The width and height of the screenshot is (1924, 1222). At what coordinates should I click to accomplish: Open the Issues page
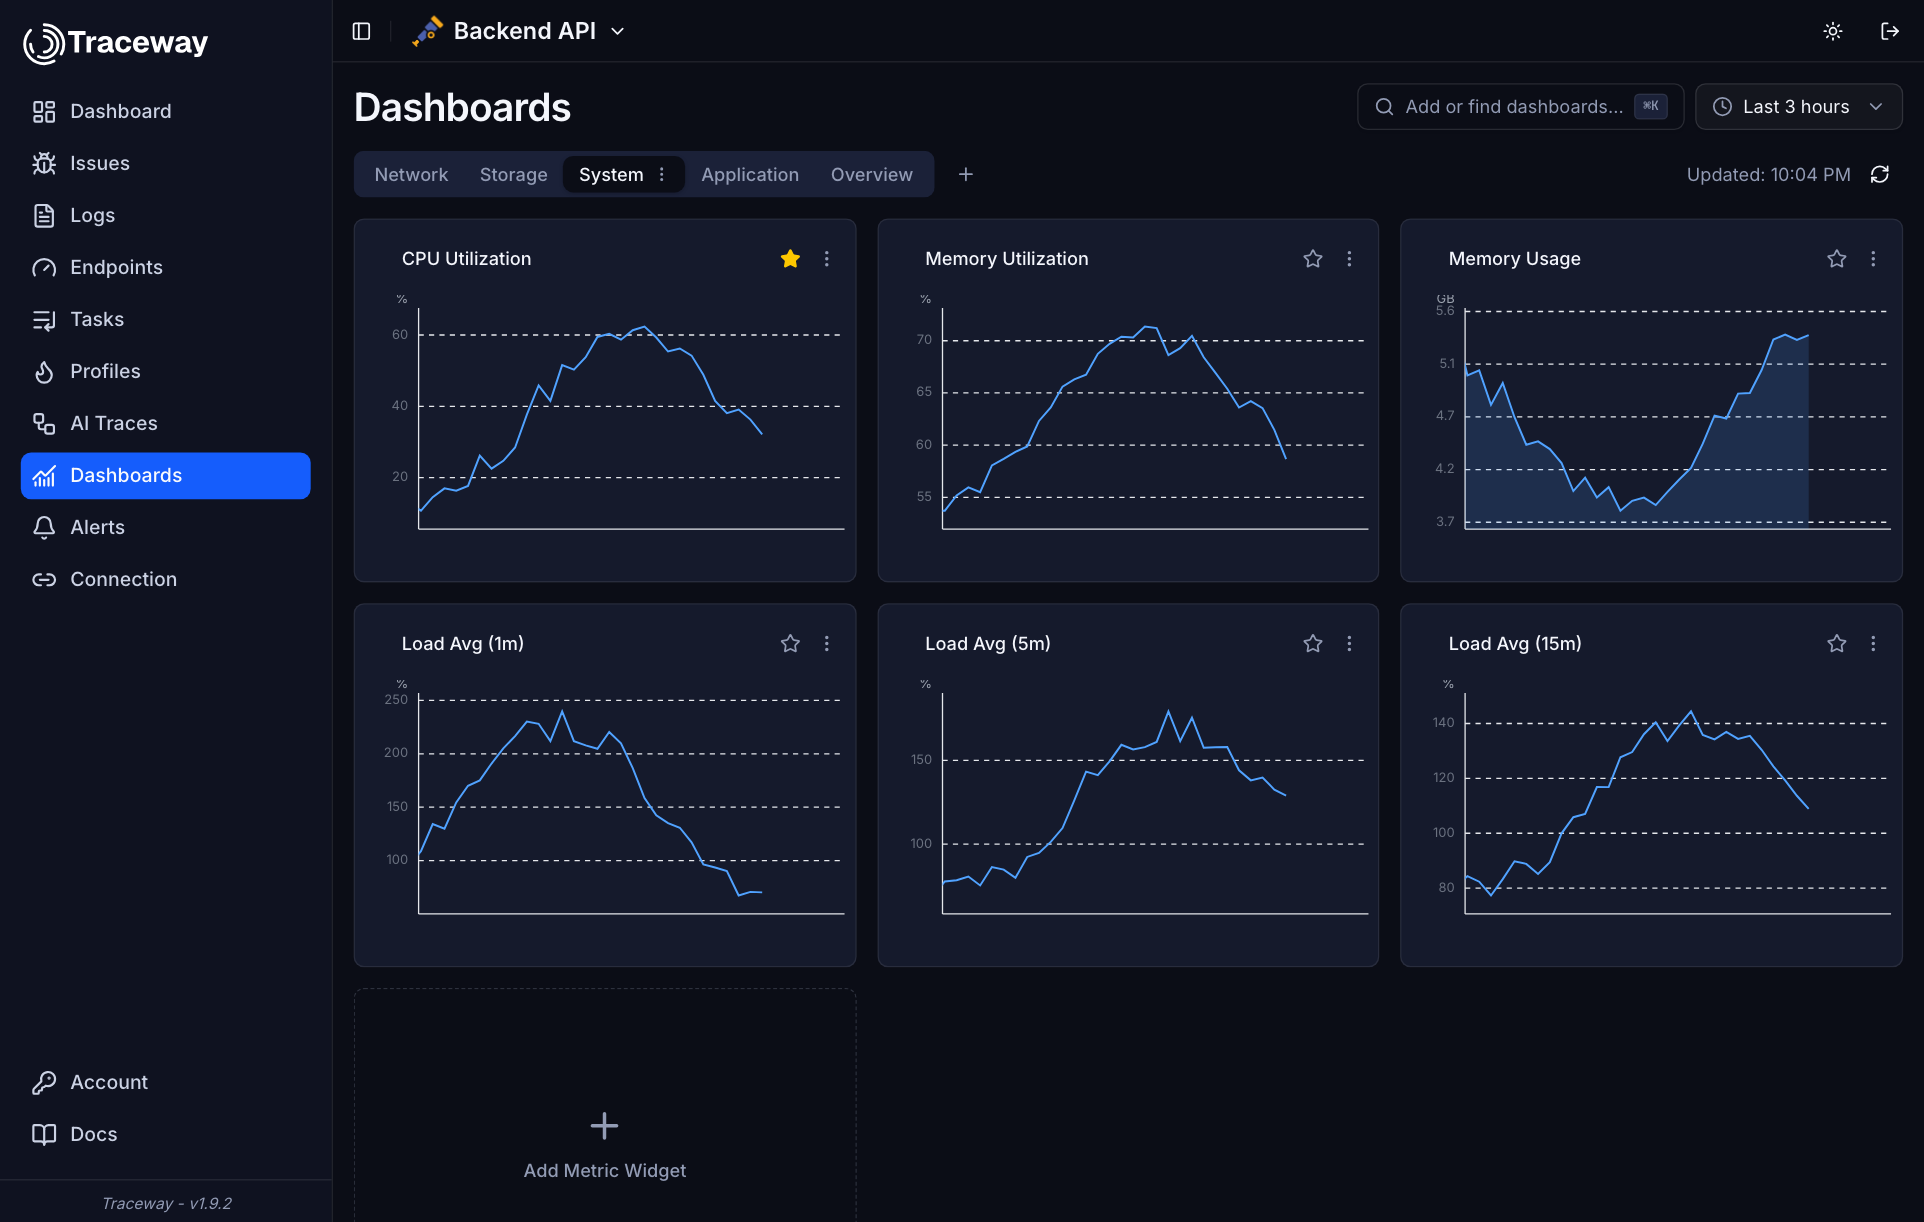click(166, 163)
